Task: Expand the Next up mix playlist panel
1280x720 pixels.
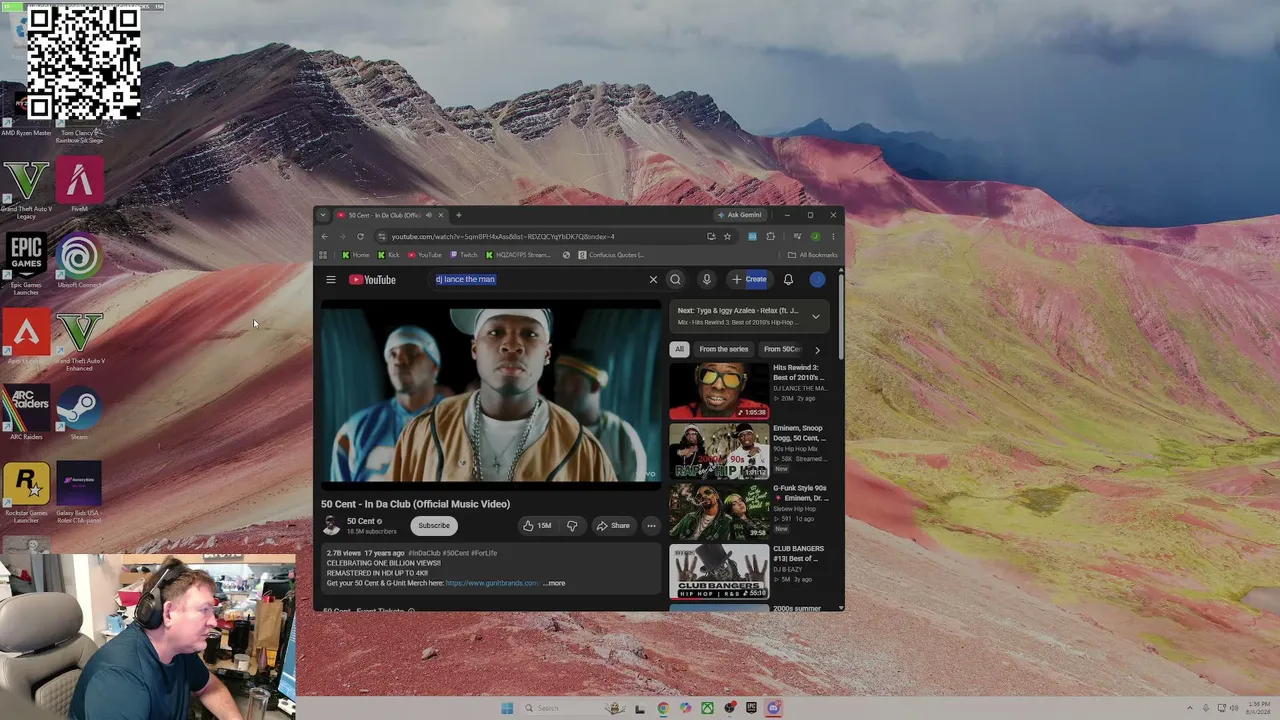Action: [815, 316]
